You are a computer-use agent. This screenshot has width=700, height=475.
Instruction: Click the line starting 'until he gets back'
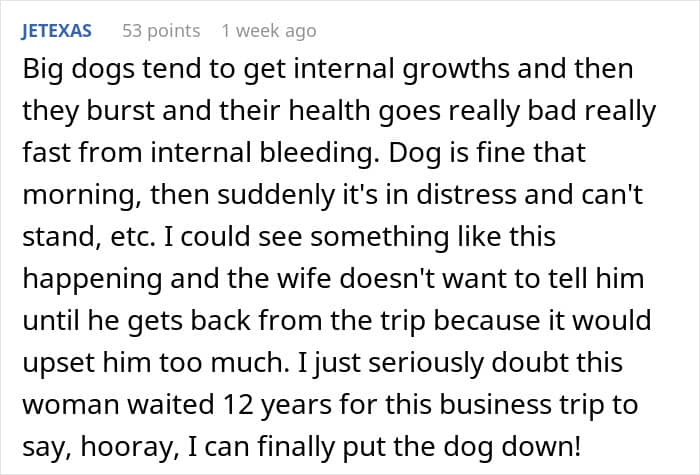337,321
